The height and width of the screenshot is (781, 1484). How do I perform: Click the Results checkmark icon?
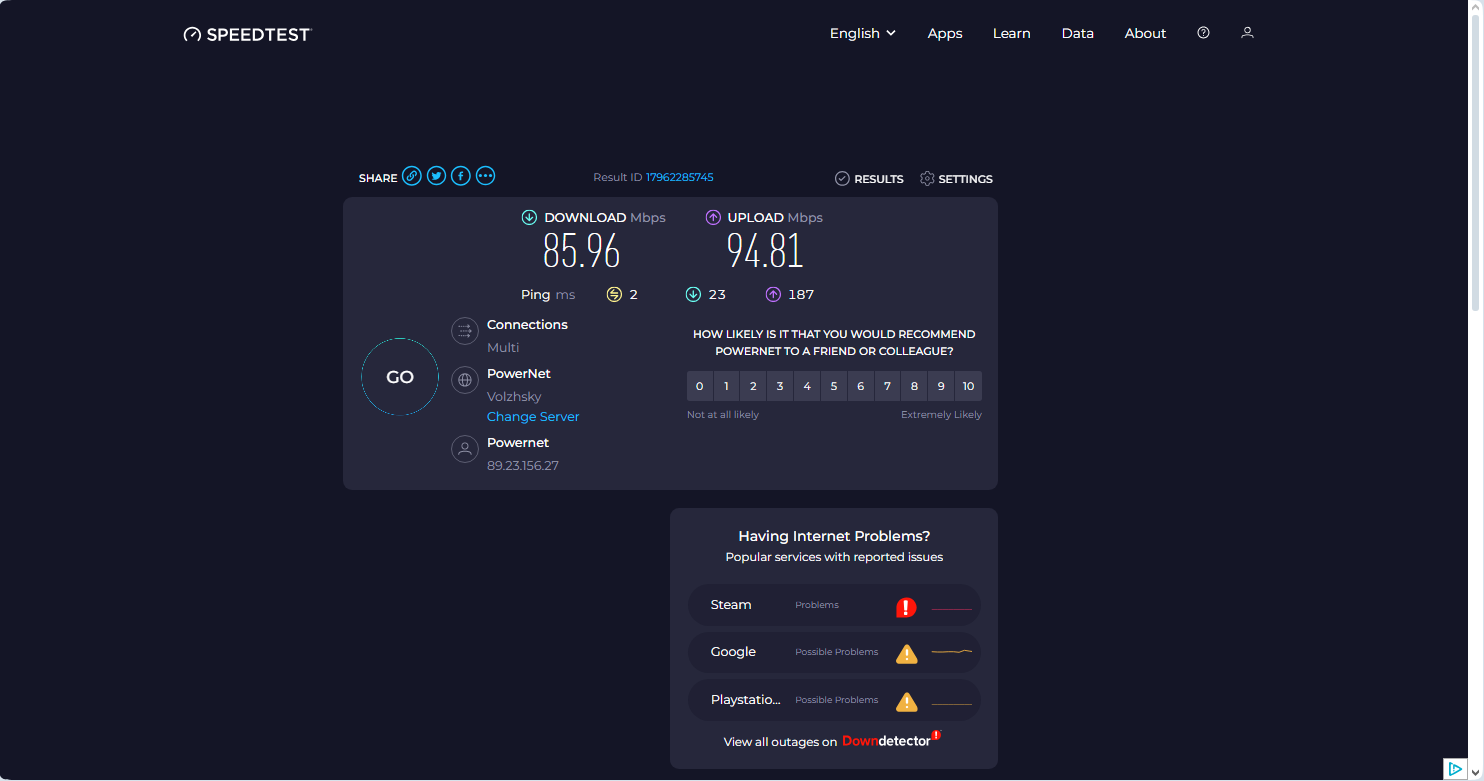tap(842, 179)
